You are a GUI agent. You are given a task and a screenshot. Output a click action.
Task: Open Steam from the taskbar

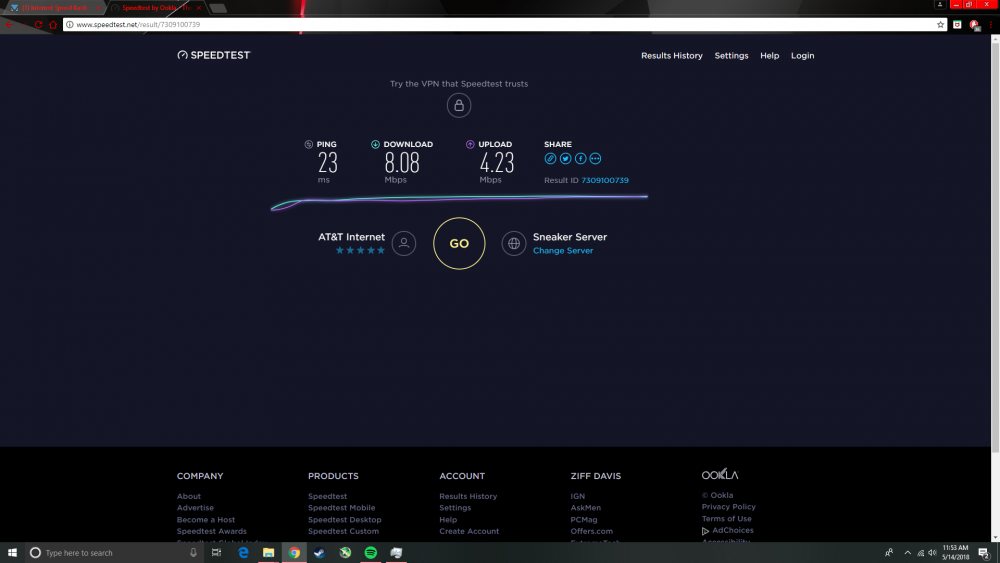pyautogui.click(x=320, y=553)
